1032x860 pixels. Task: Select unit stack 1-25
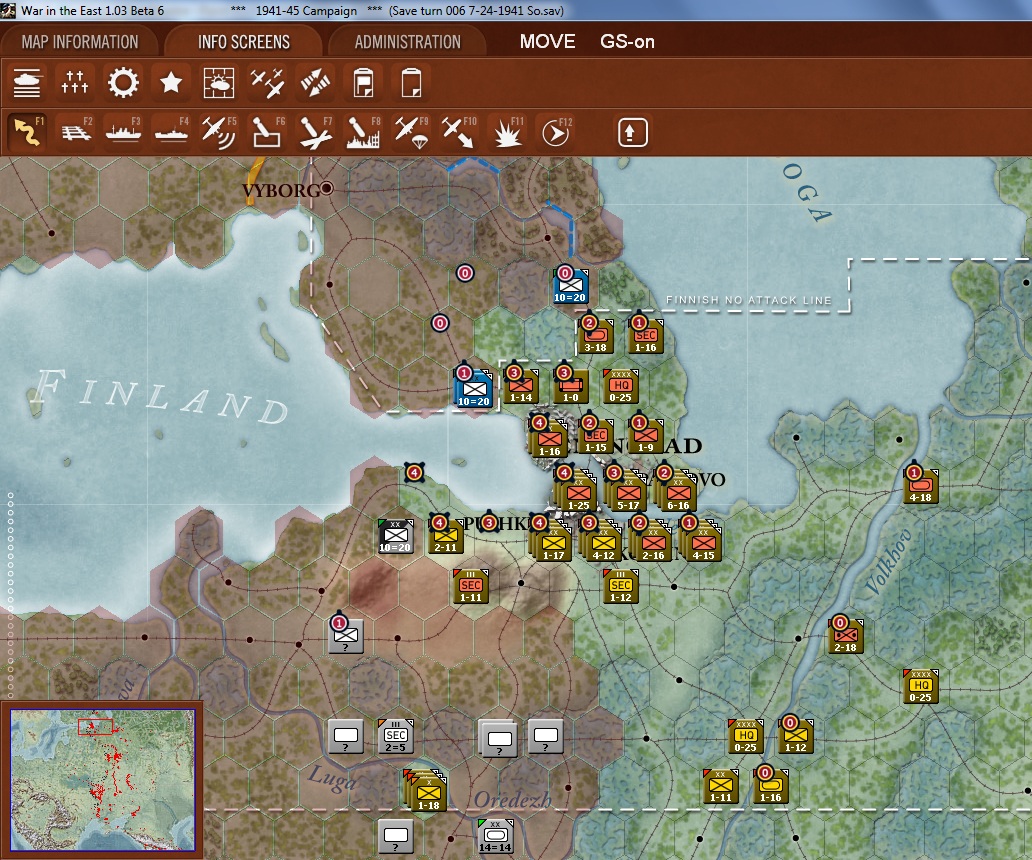tap(577, 493)
